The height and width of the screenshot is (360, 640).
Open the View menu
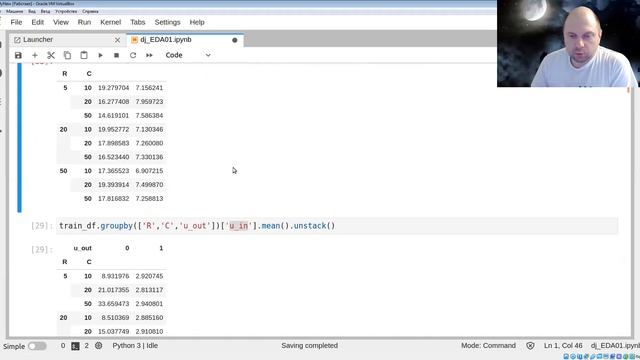click(x=61, y=22)
